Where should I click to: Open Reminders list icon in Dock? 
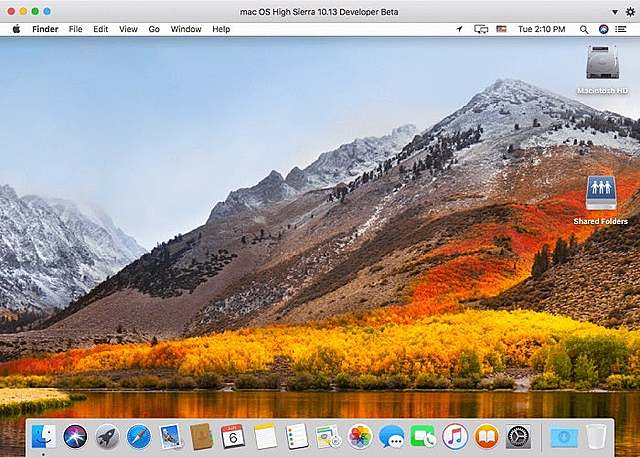point(297,437)
